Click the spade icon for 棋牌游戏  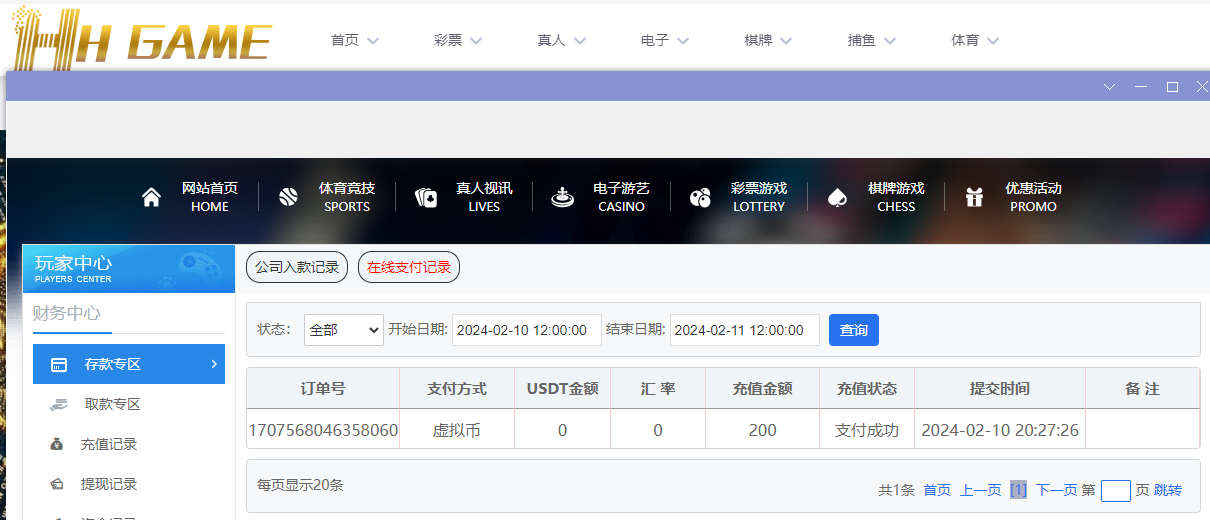(837, 198)
